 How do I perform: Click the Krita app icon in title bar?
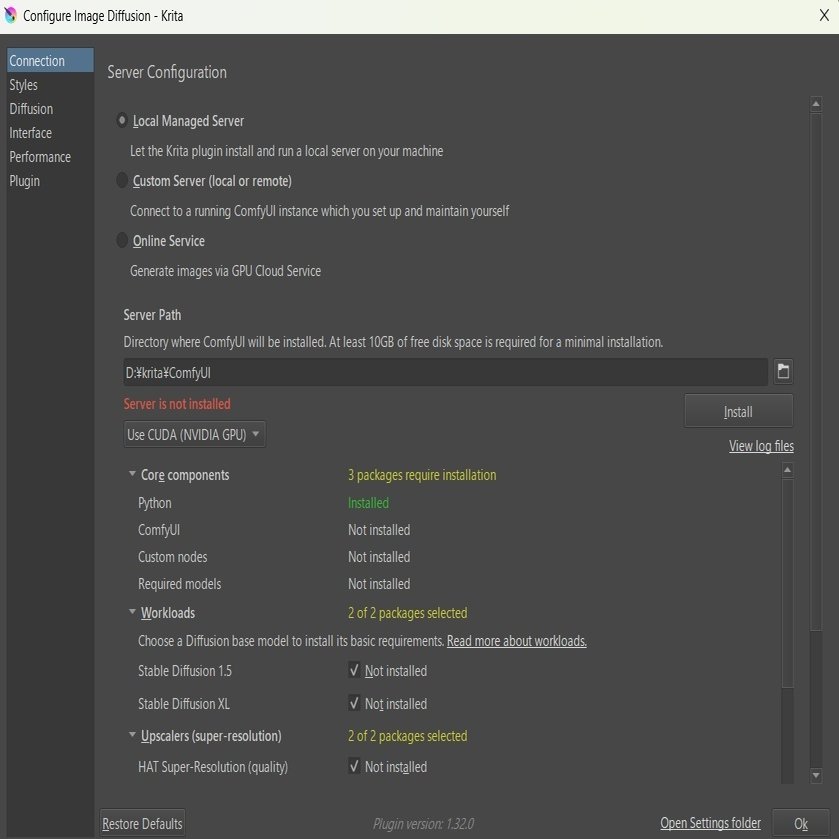[10, 15]
